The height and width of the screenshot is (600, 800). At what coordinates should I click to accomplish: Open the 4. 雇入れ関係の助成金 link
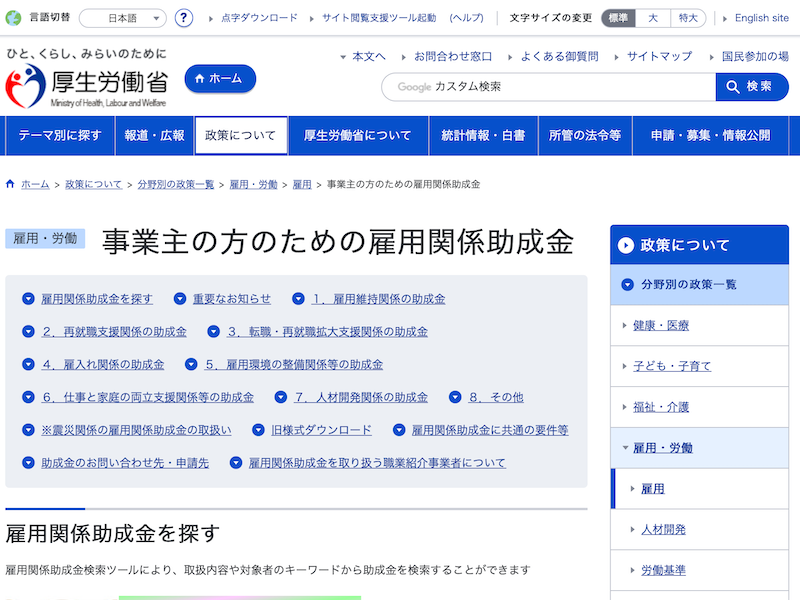(x=103, y=365)
